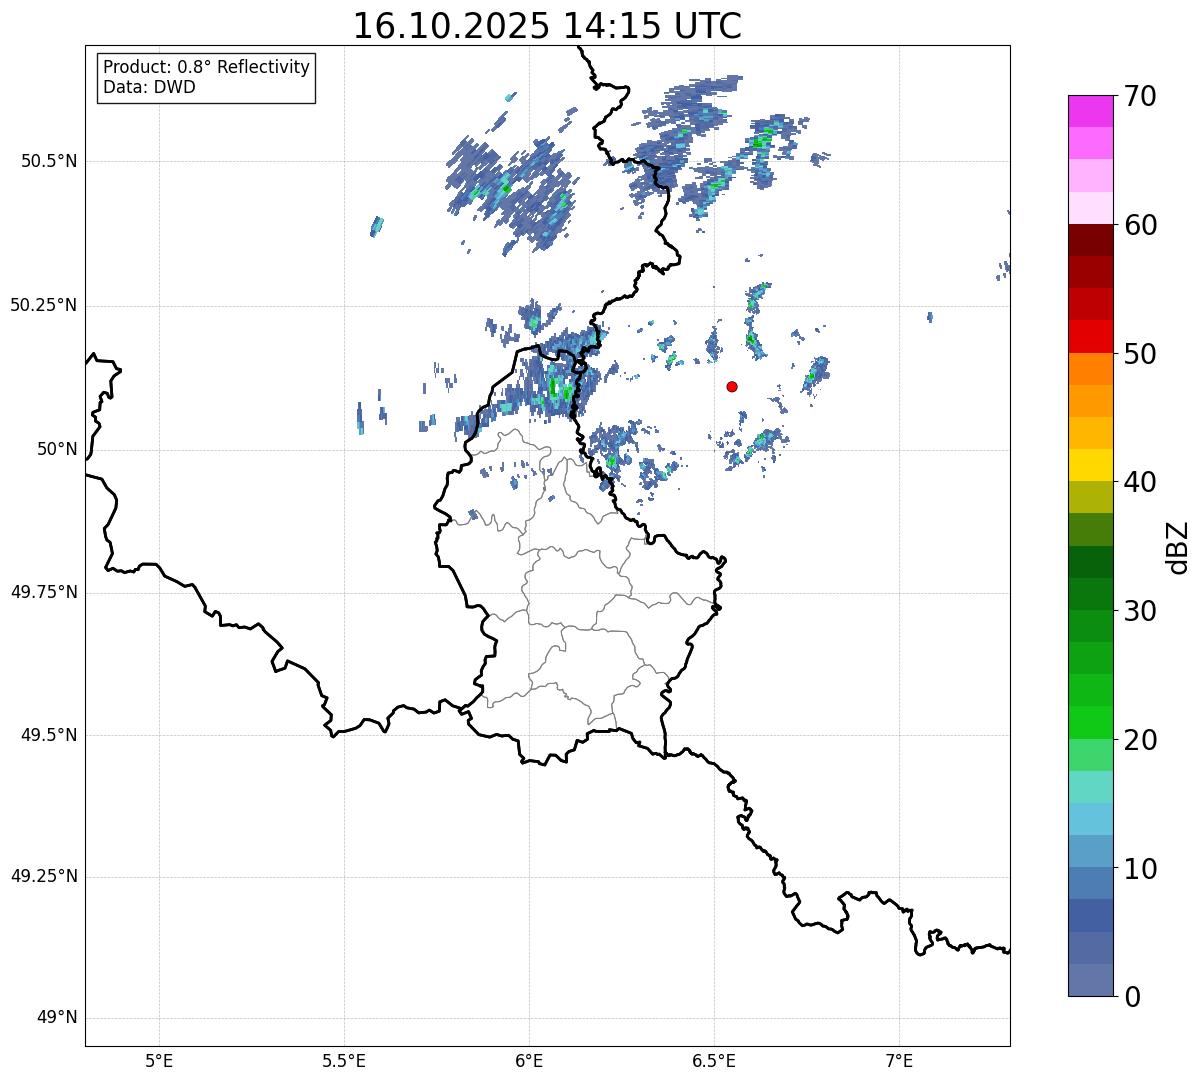
Task: Click the 'Product: 0.8° Reflectivity' legend line
Action: click(207, 67)
